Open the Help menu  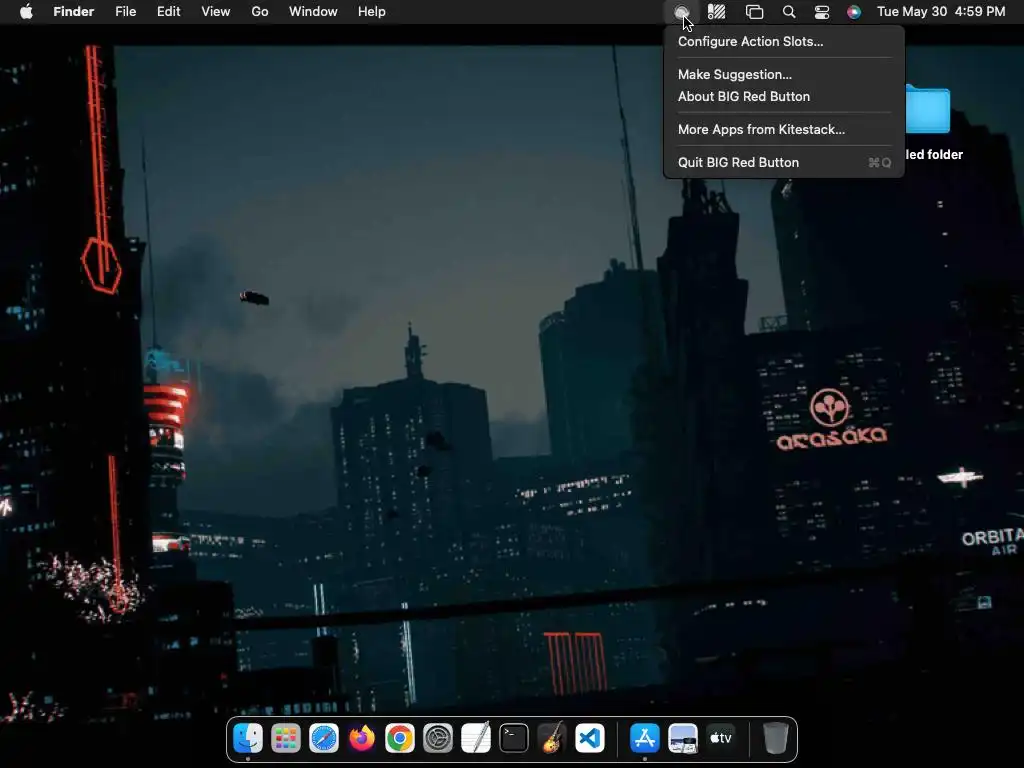click(x=372, y=12)
